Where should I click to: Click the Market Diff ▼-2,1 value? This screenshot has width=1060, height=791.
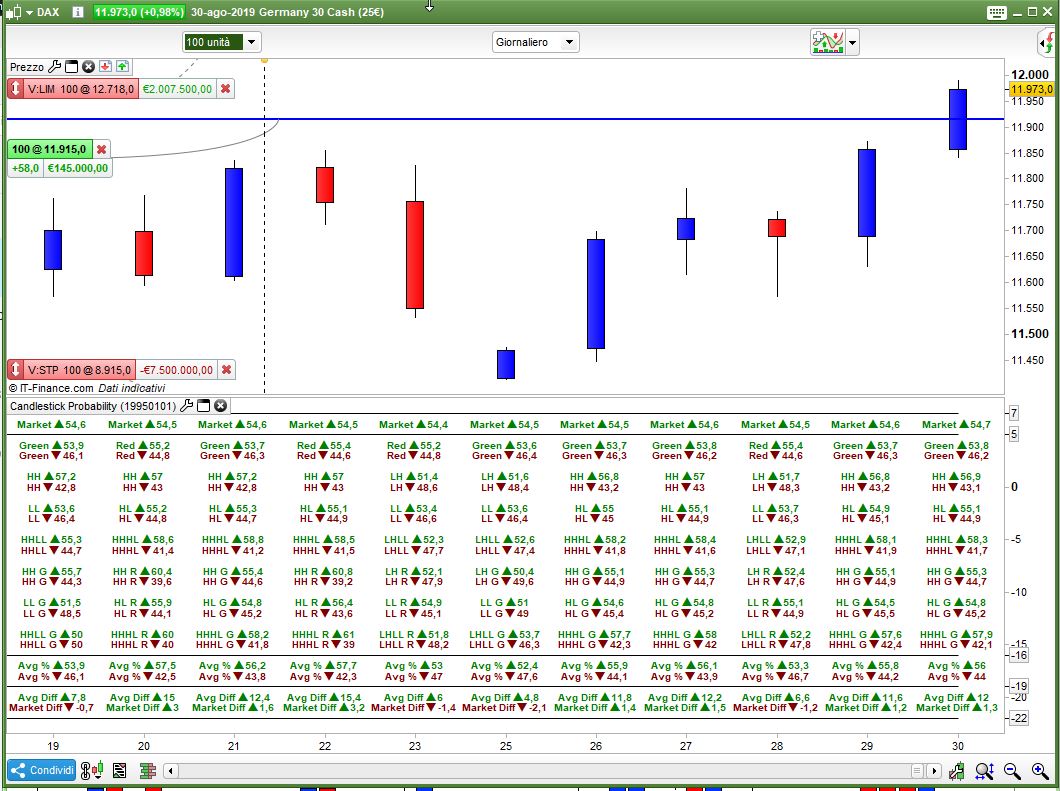coord(504,708)
